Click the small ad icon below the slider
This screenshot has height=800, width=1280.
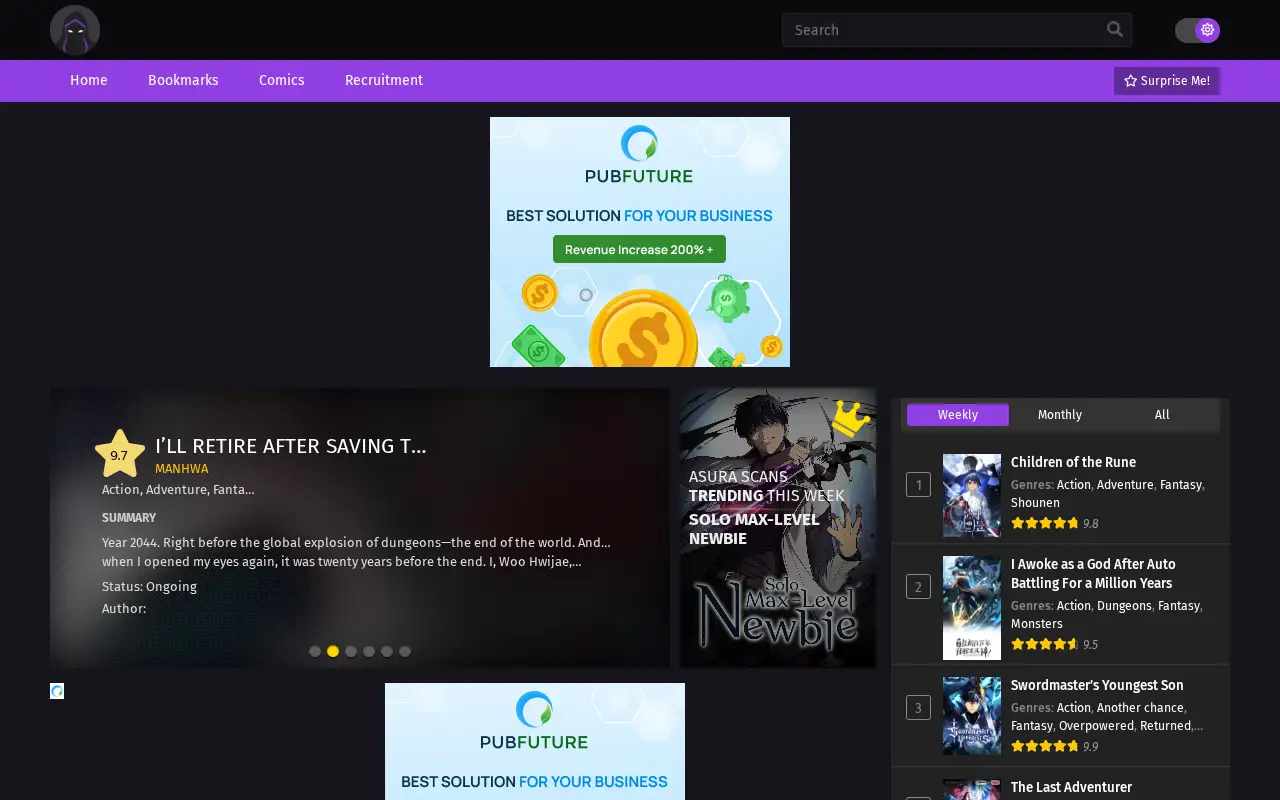click(x=57, y=691)
